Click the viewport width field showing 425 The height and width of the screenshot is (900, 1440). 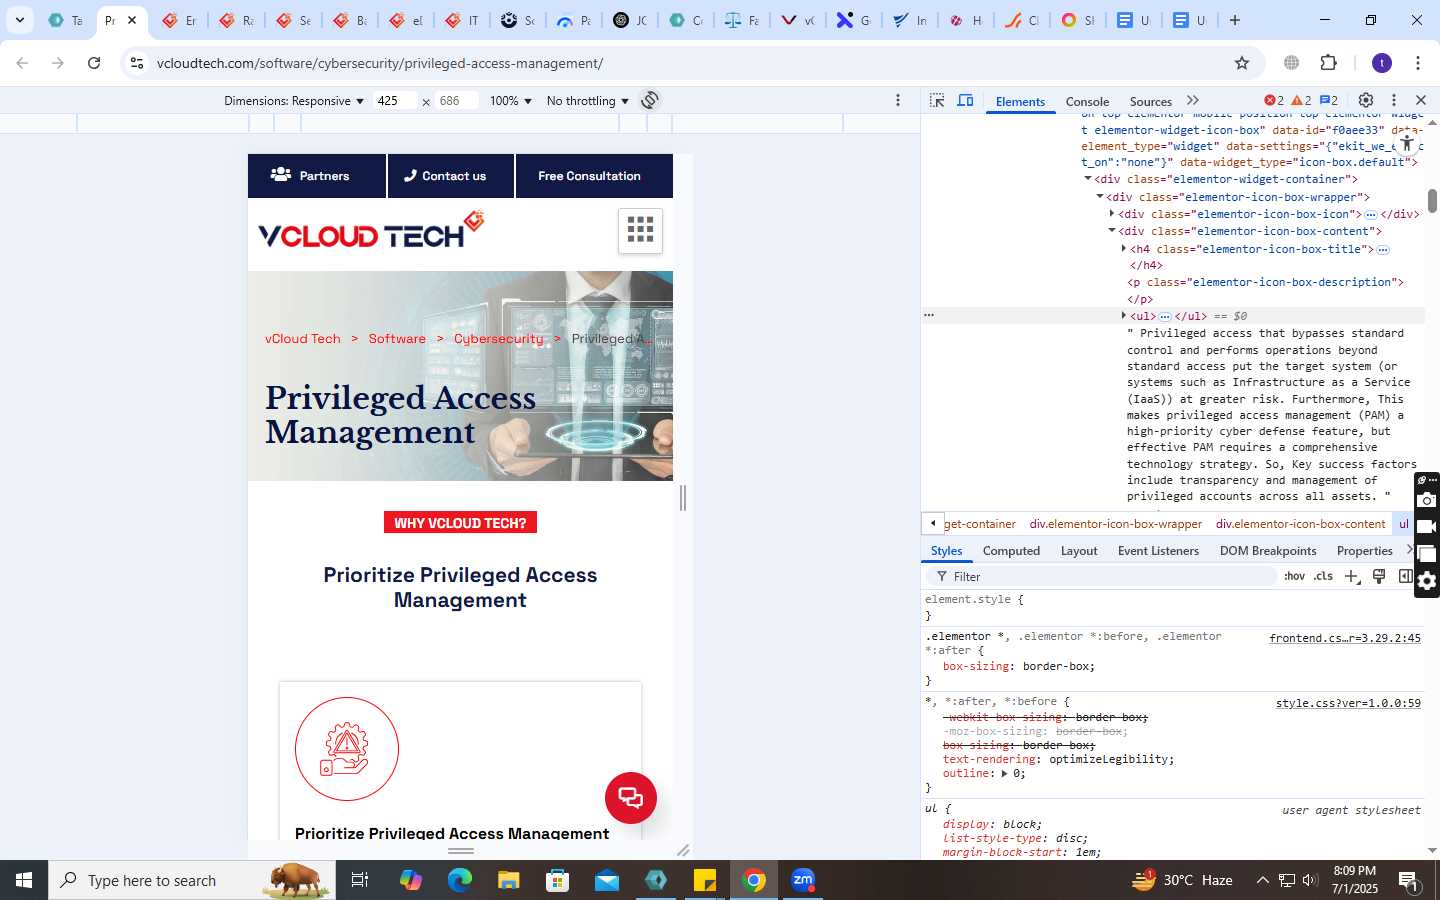pos(394,101)
